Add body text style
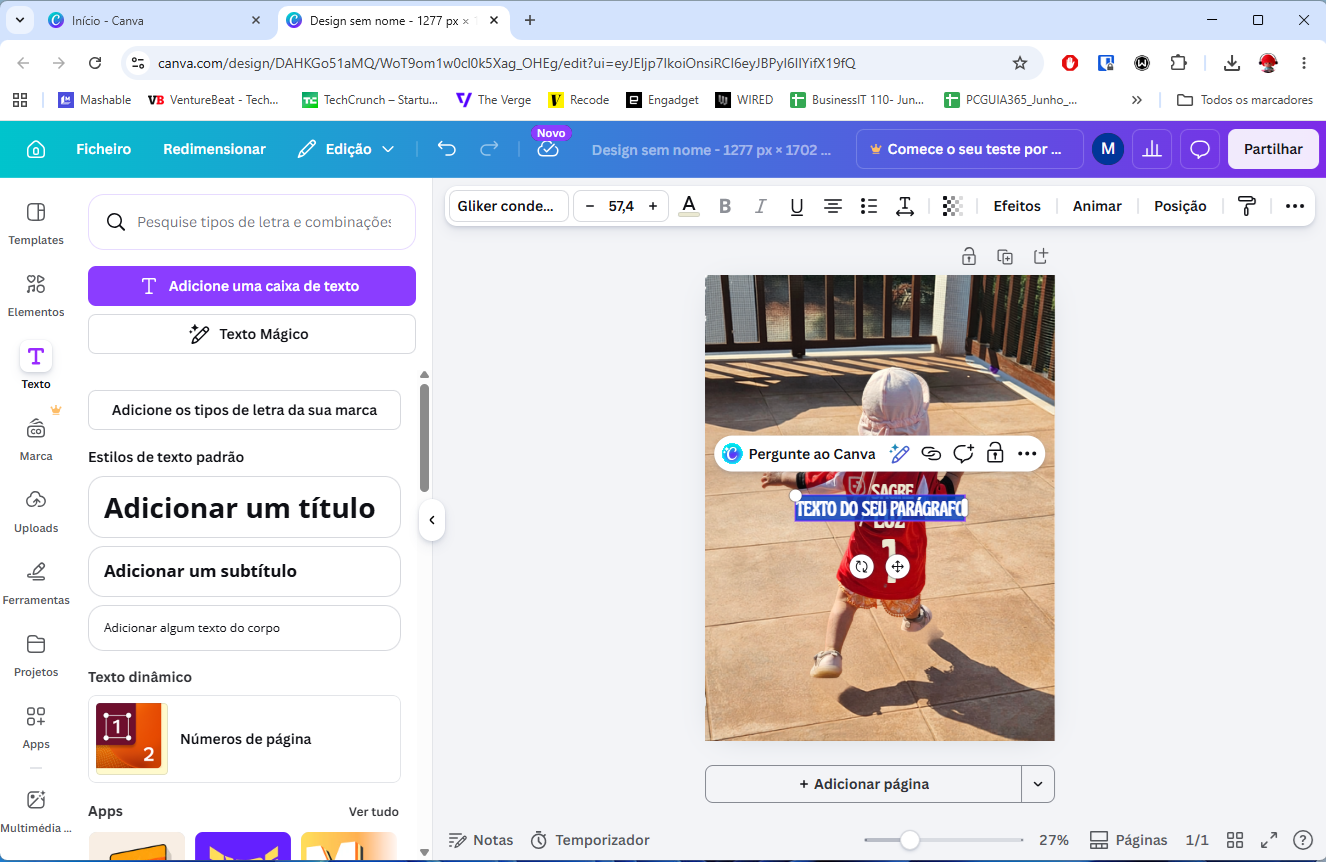The image size is (1326, 862). click(245, 628)
